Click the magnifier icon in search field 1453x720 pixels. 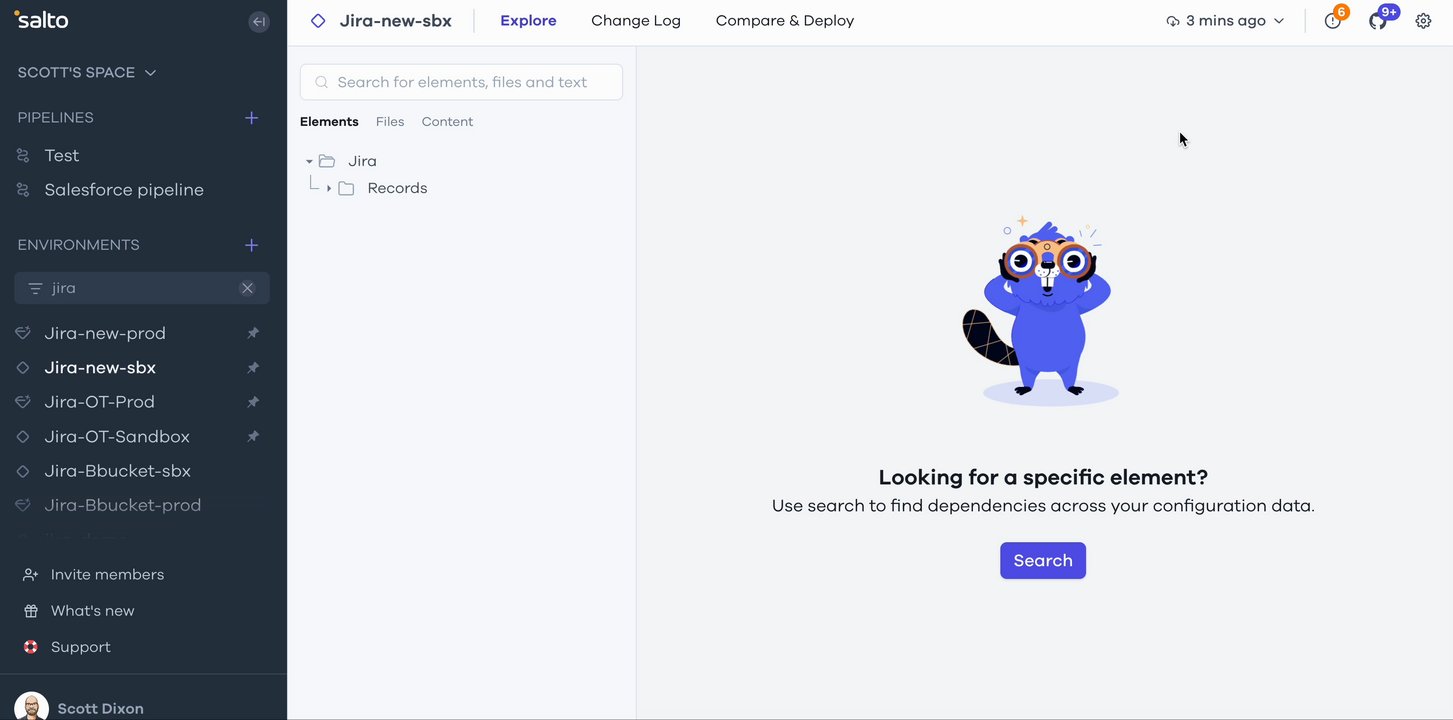click(x=322, y=82)
